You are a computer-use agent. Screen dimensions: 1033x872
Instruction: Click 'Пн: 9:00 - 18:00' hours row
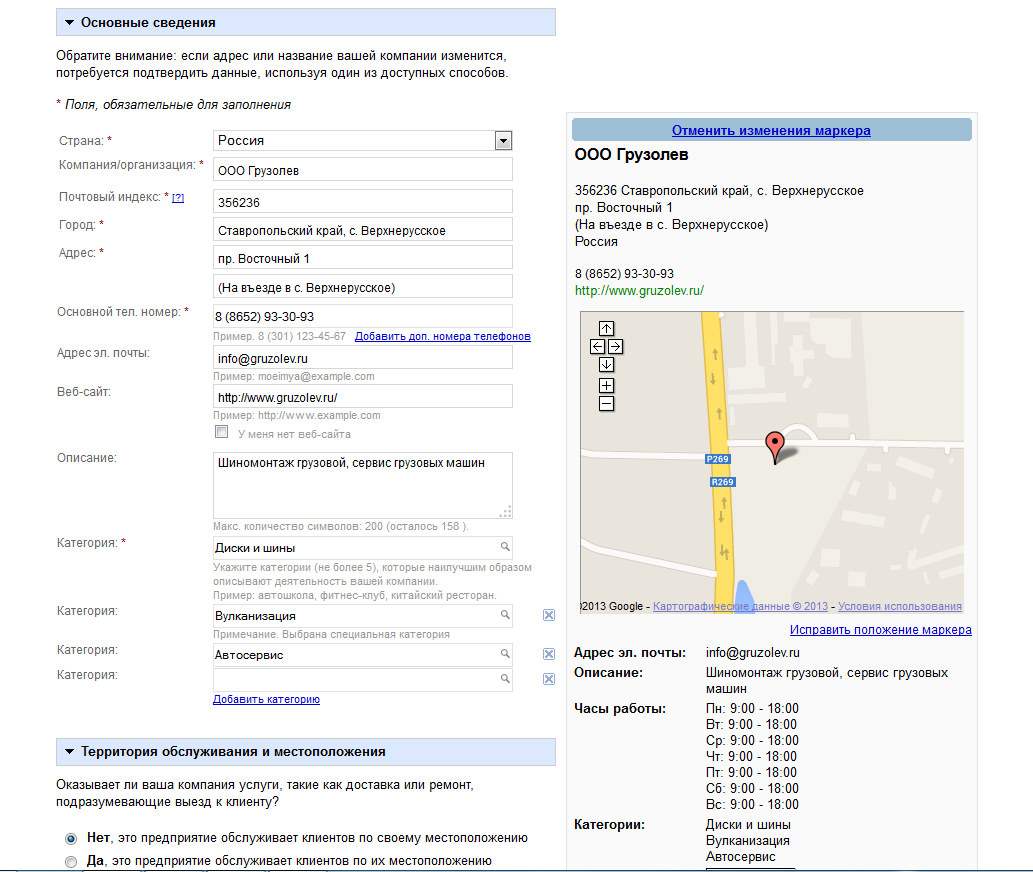pyautogui.click(x=752, y=709)
